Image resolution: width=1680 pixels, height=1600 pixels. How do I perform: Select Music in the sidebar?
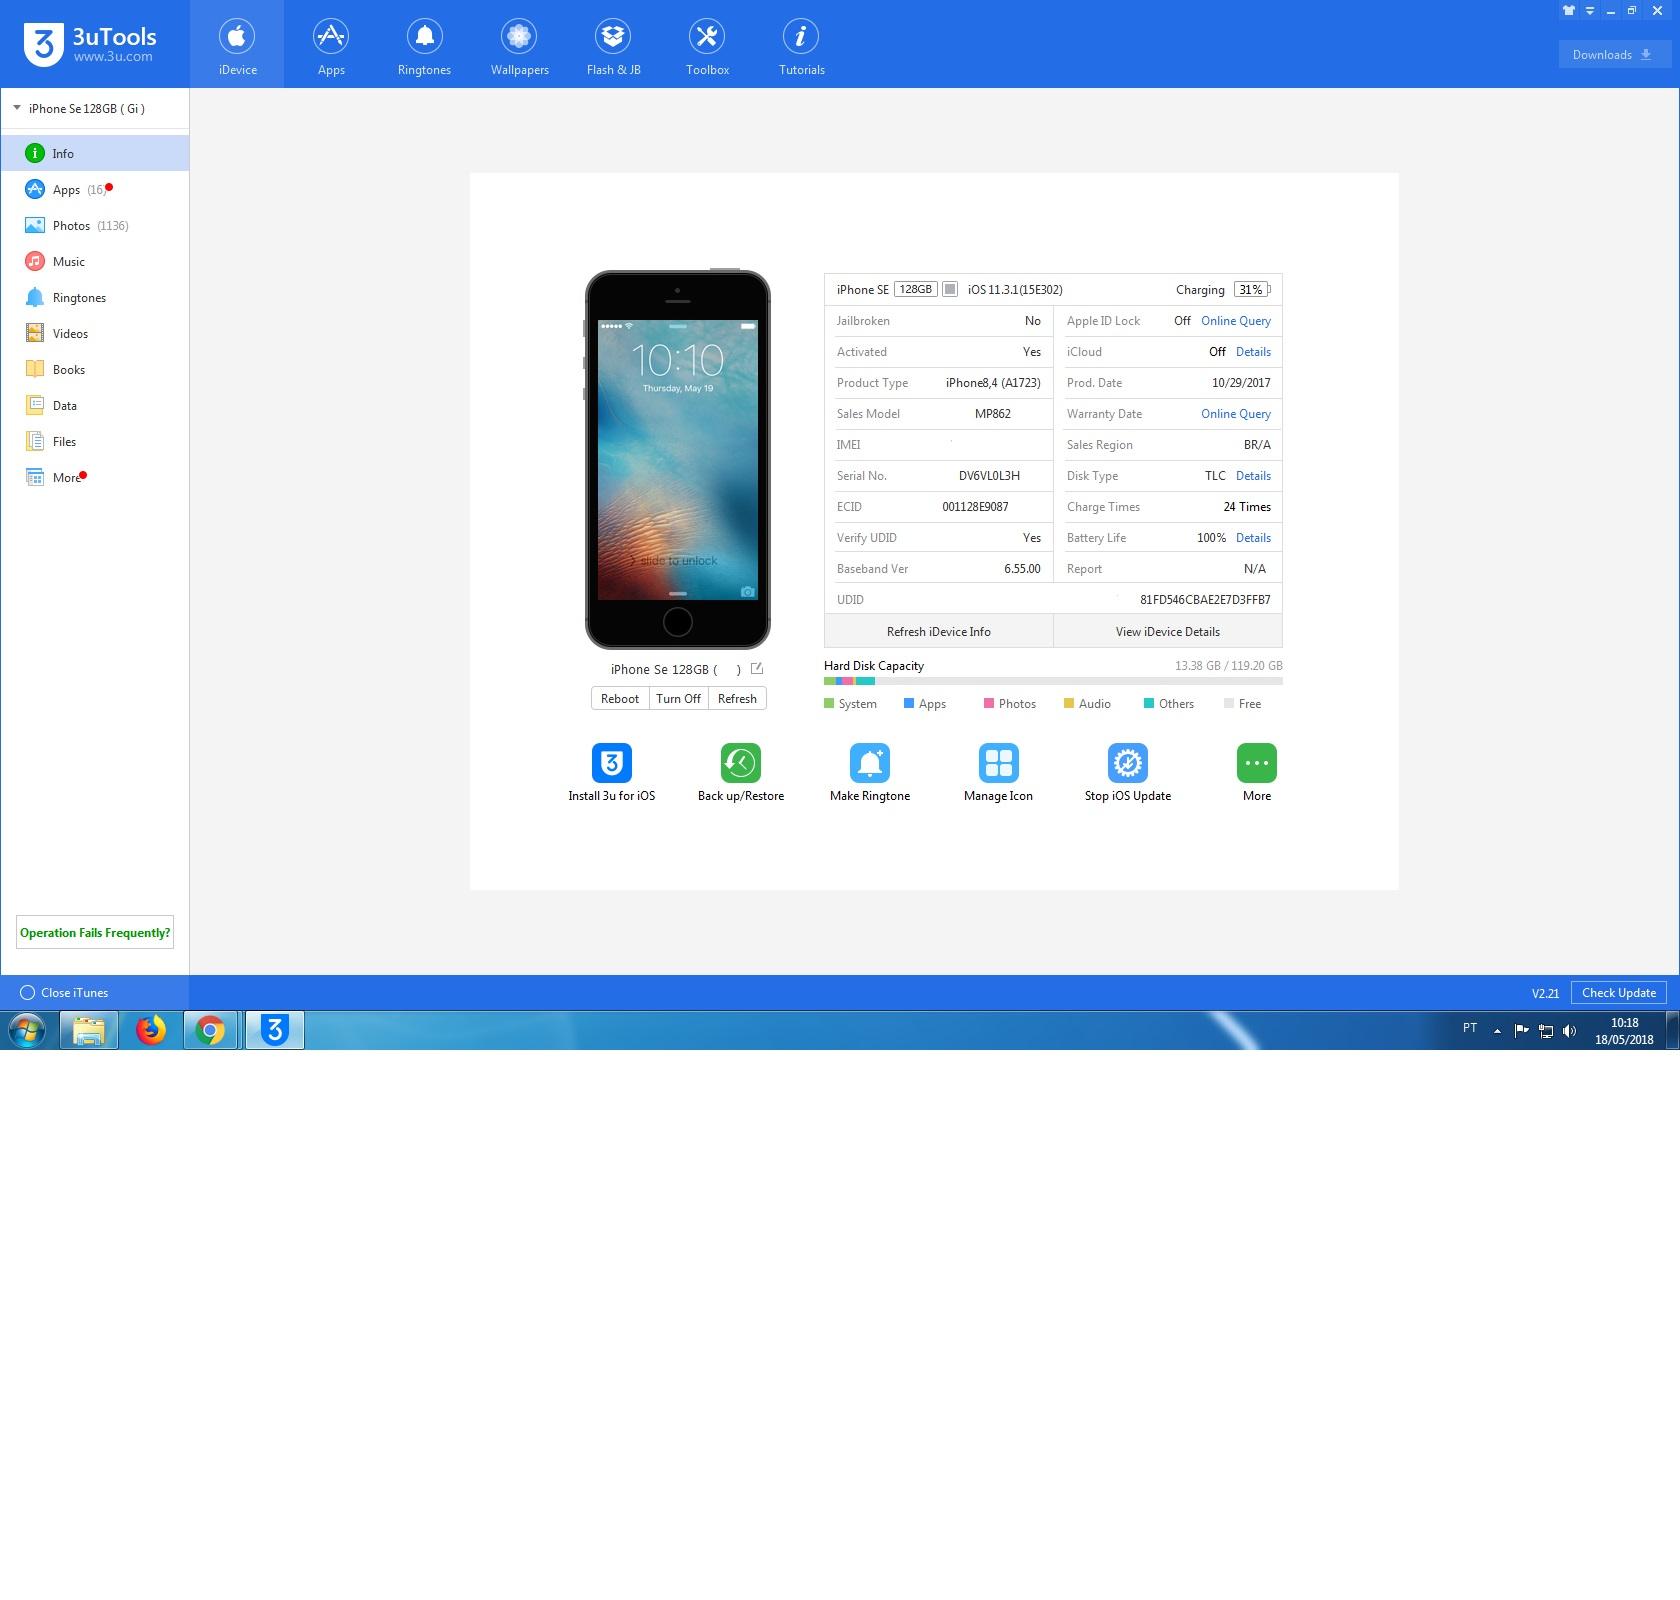[95, 261]
